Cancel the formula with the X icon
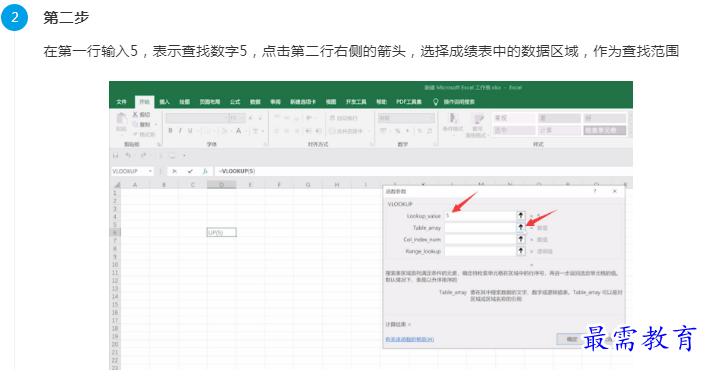The width and height of the screenshot is (705, 370). point(174,171)
